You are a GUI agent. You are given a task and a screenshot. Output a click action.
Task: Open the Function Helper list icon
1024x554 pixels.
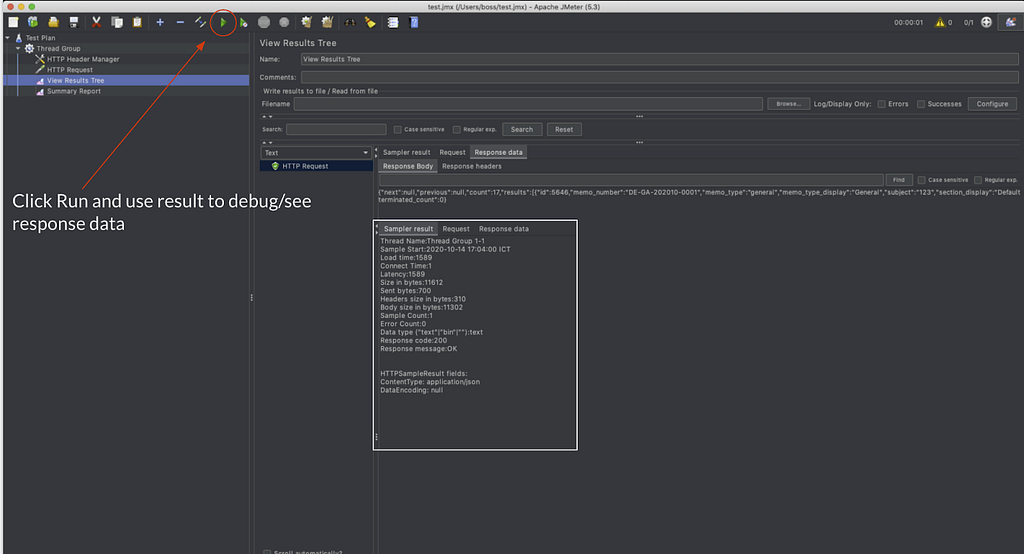pyautogui.click(x=392, y=22)
